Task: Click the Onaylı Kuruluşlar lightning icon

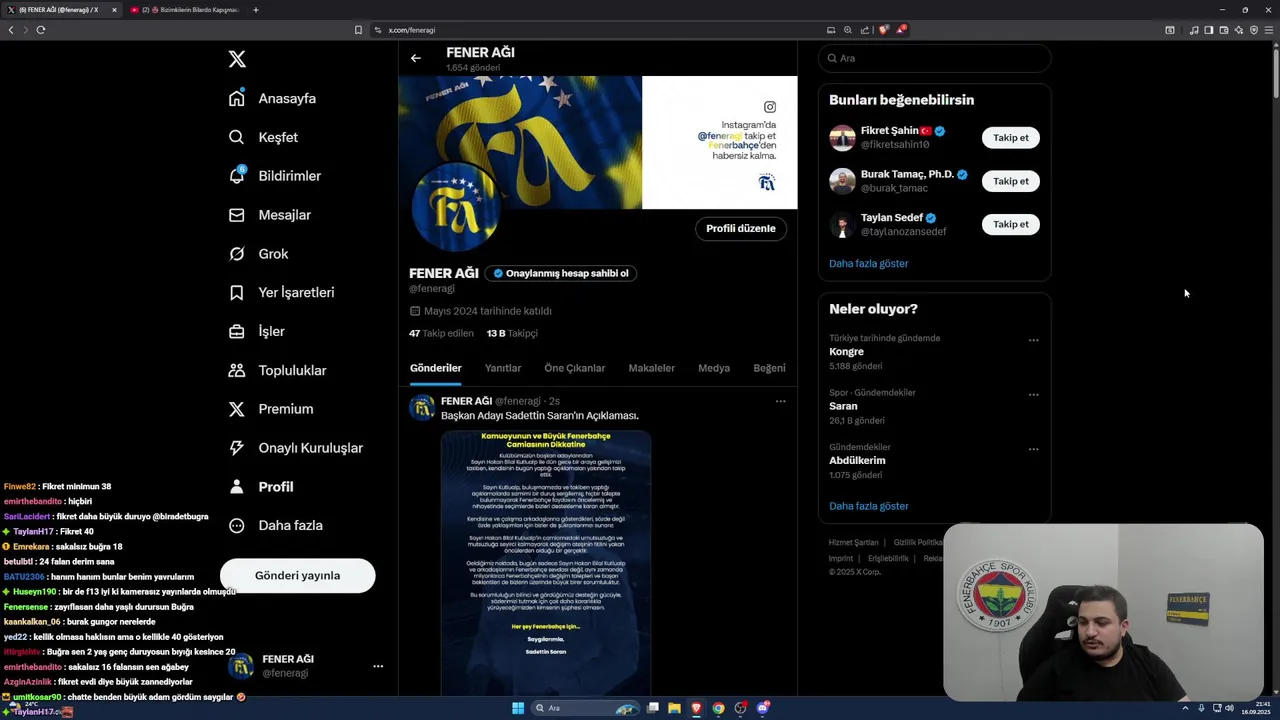Action: click(237, 448)
